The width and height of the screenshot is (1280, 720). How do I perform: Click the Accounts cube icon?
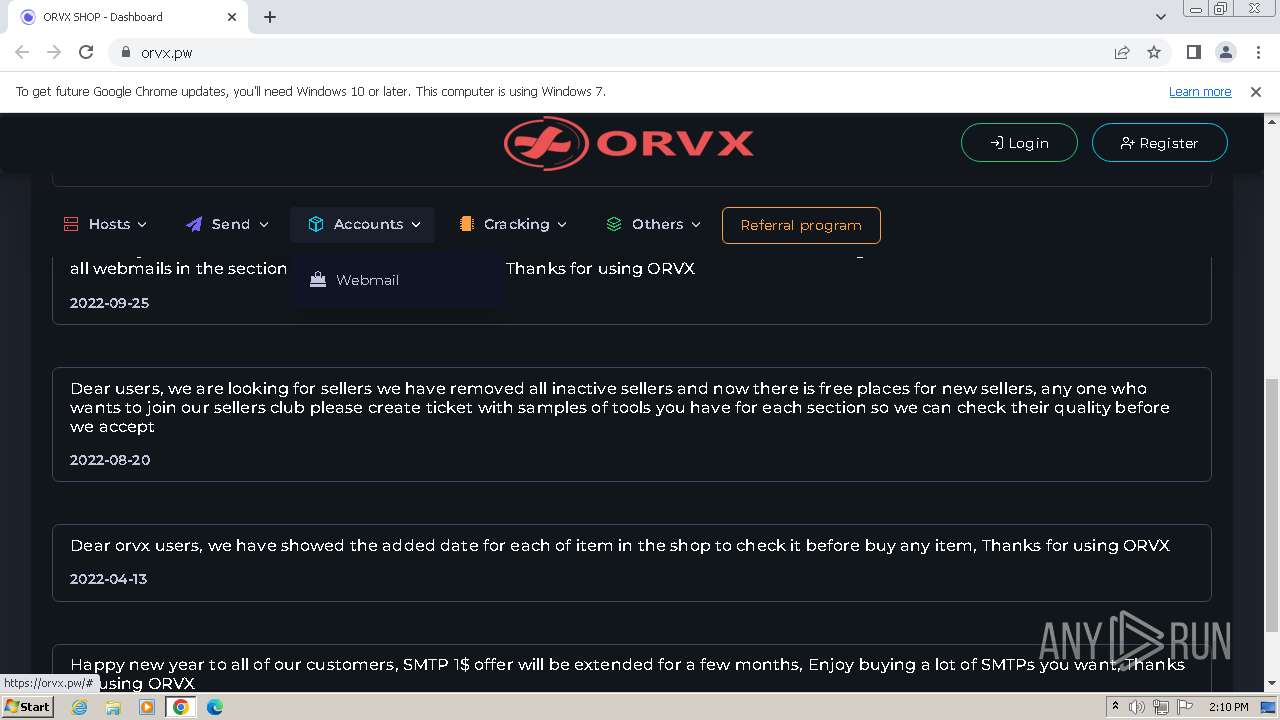coord(316,224)
